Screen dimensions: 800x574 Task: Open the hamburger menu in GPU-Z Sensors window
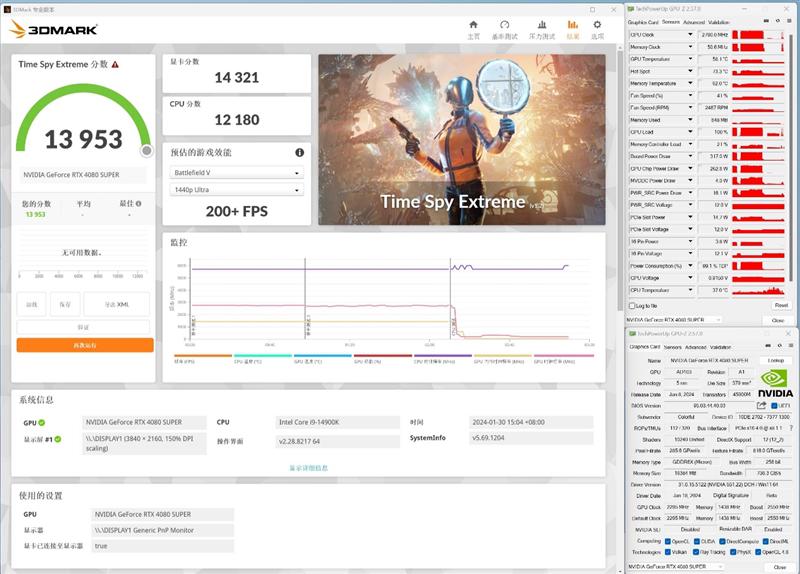tap(789, 21)
